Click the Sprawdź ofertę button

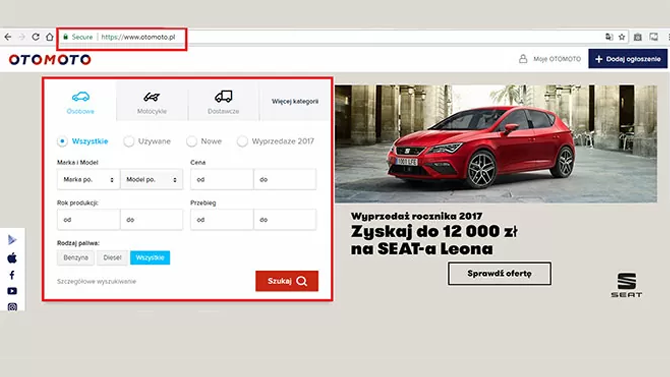coord(500,274)
